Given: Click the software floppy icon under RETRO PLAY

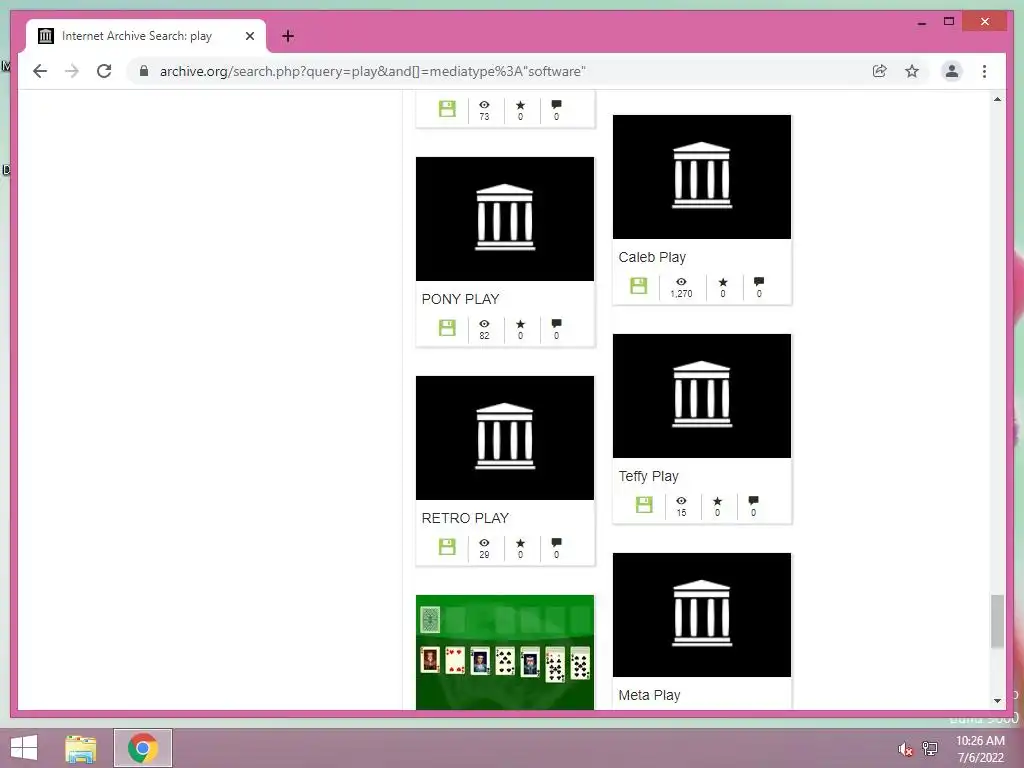Looking at the screenshot, I should (447, 547).
